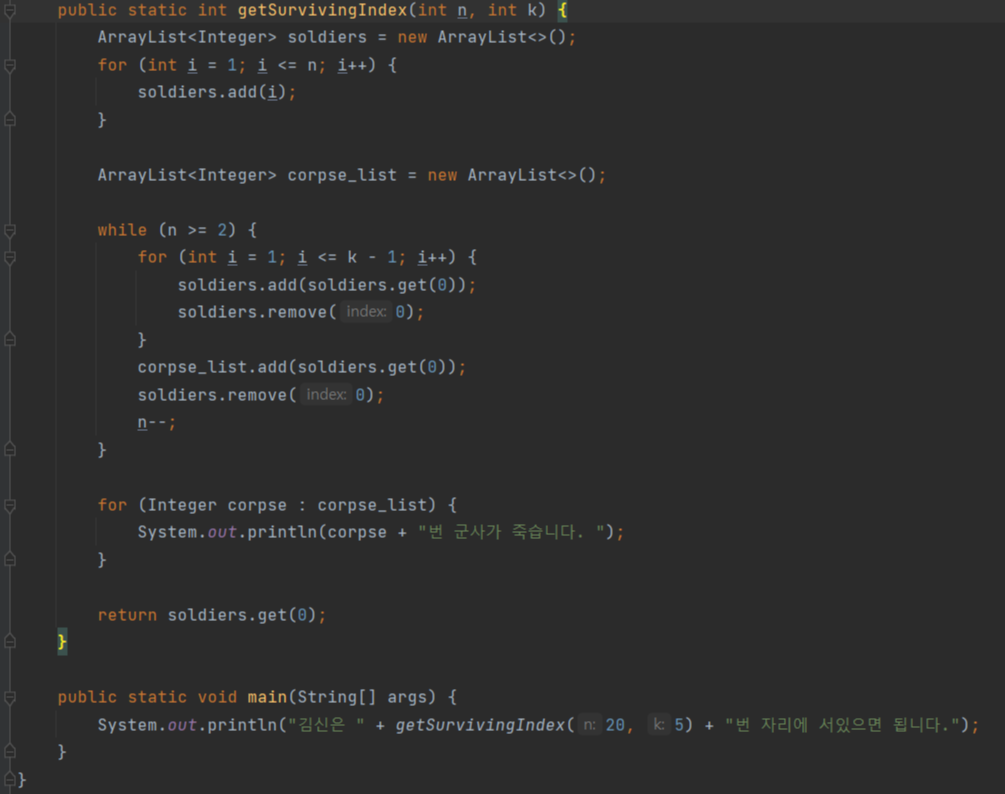Click 'soldiers.get(0)' in return statement
1005x794 pixels.
coord(242,615)
